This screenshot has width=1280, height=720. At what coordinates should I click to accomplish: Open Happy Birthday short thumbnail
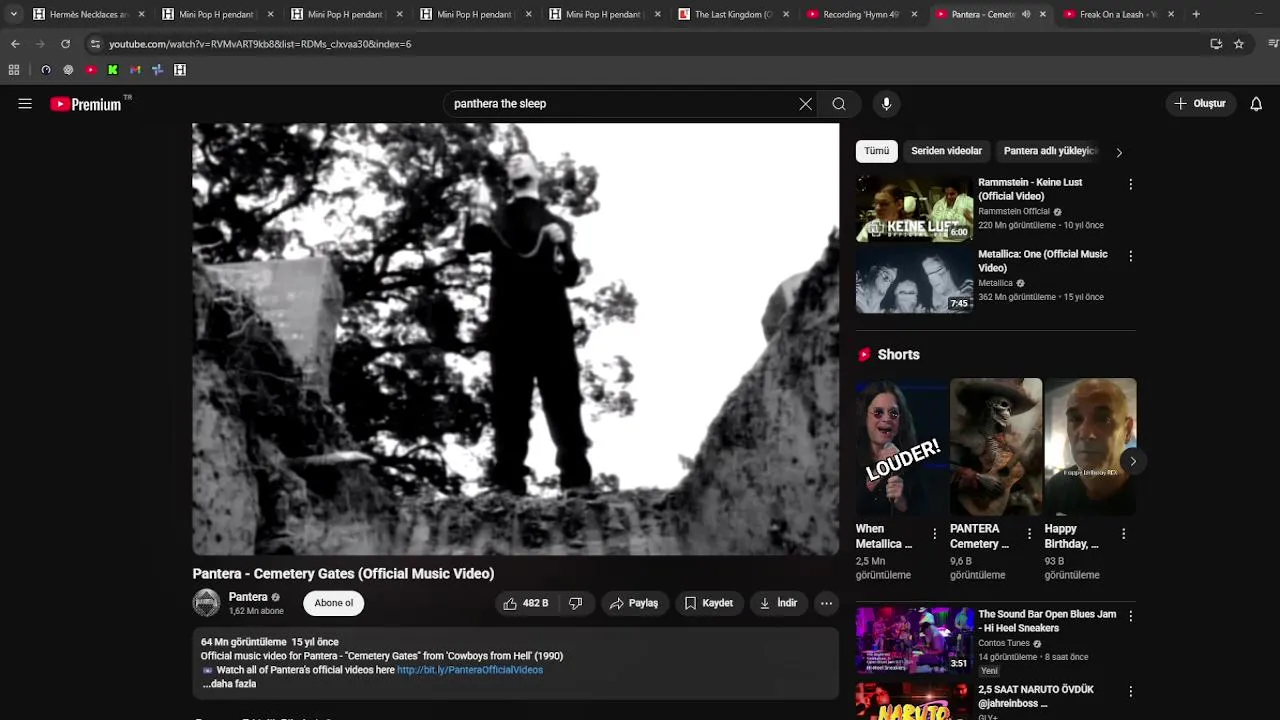(1090, 447)
